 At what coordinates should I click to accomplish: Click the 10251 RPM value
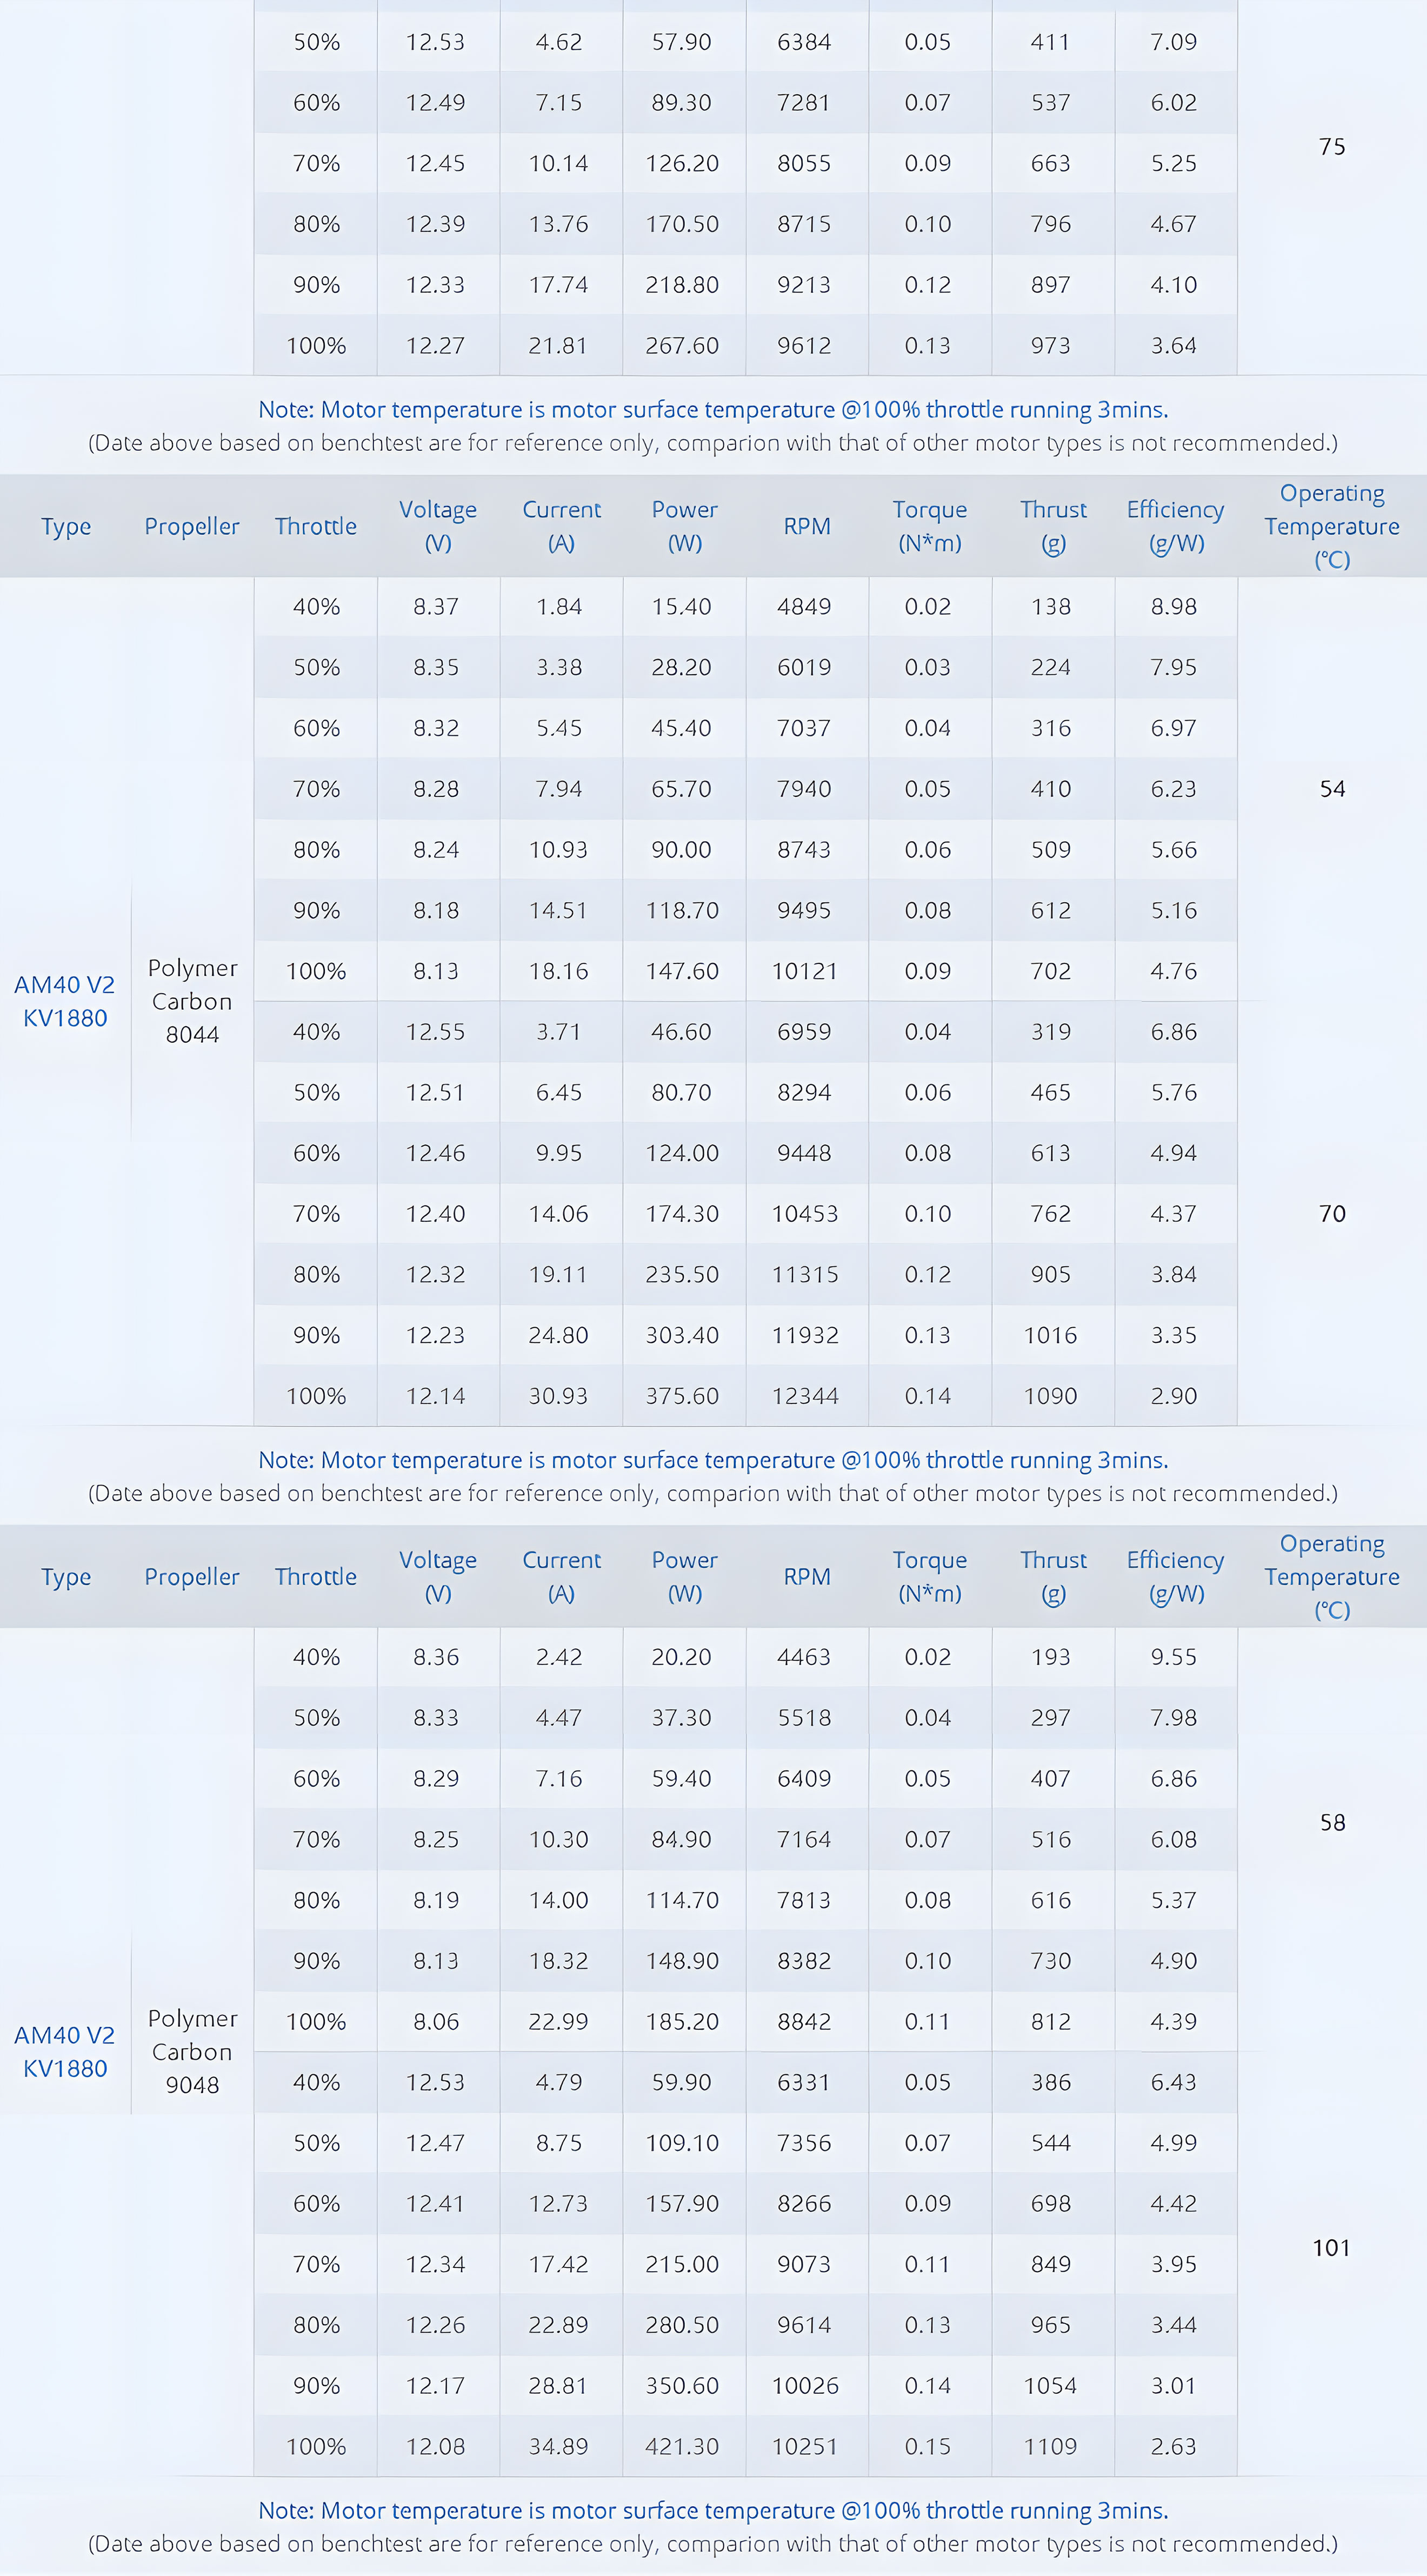point(805,2446)
